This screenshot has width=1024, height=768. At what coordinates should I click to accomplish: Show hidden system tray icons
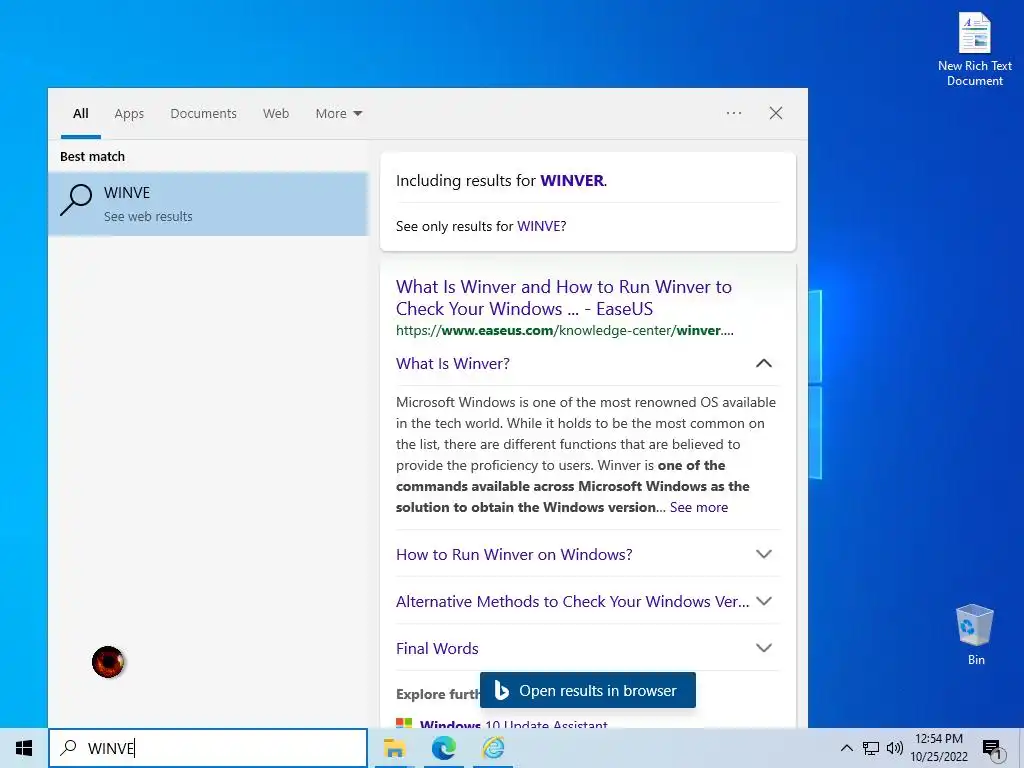[x=846, y=748]
